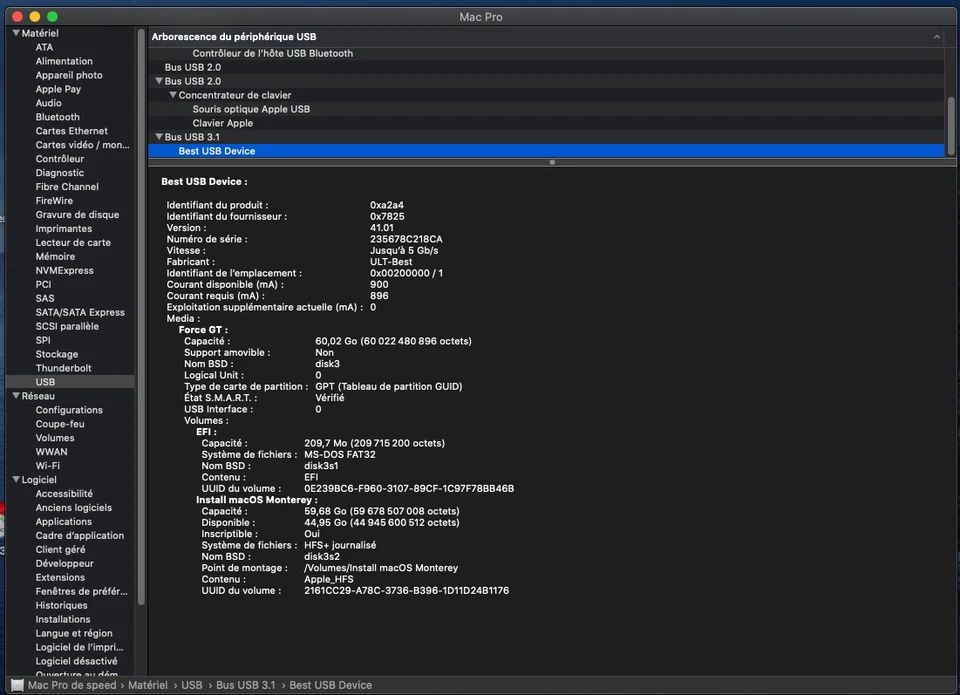Click Matériel in the bottom path bar
The height and width of the screenshot is (695, 960).
pos(148,685)
